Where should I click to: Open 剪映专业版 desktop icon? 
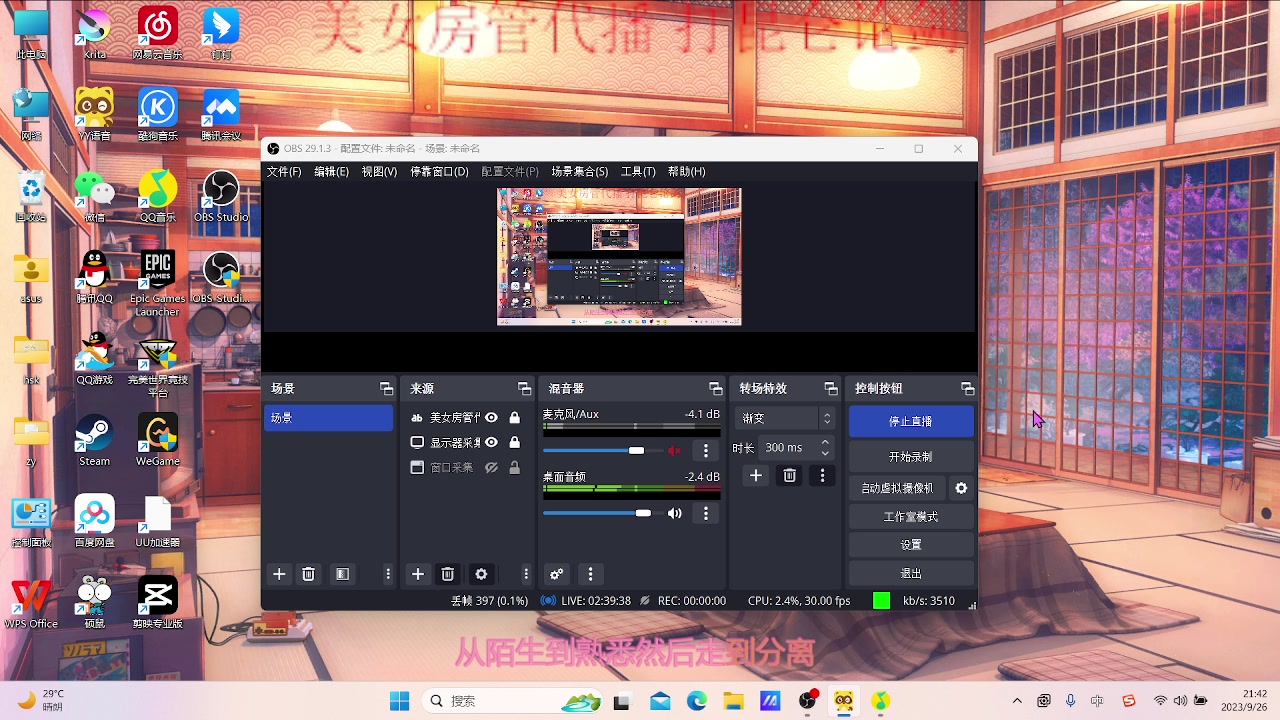[157, 603]
